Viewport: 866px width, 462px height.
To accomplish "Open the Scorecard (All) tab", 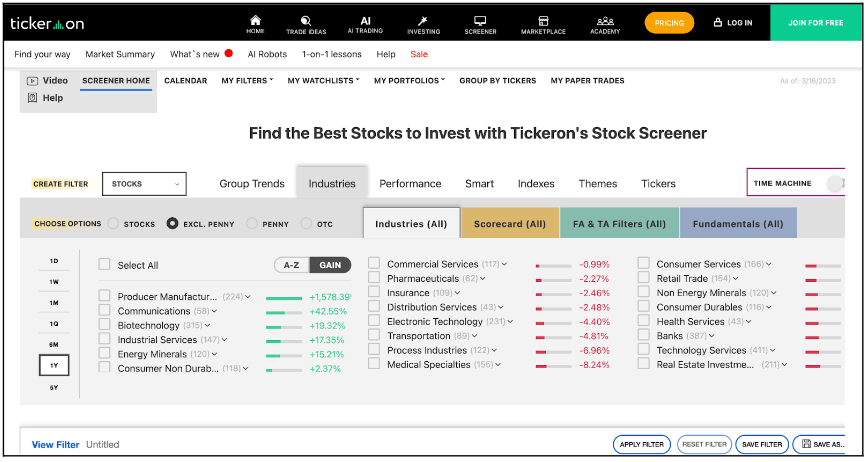I will coord(510,224).
